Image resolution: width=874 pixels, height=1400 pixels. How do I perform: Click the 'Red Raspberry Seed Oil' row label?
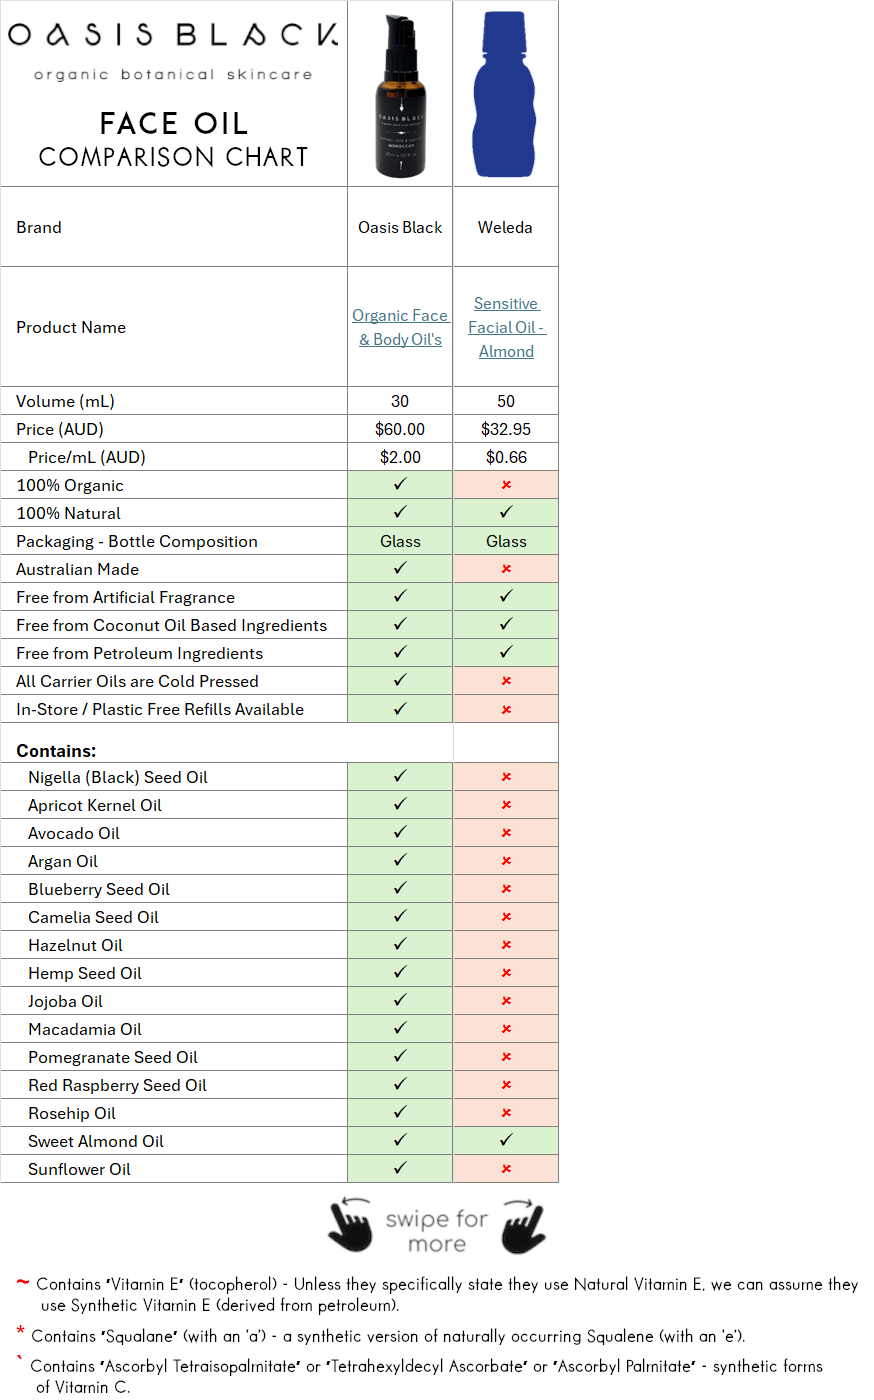click(117, 1085)
